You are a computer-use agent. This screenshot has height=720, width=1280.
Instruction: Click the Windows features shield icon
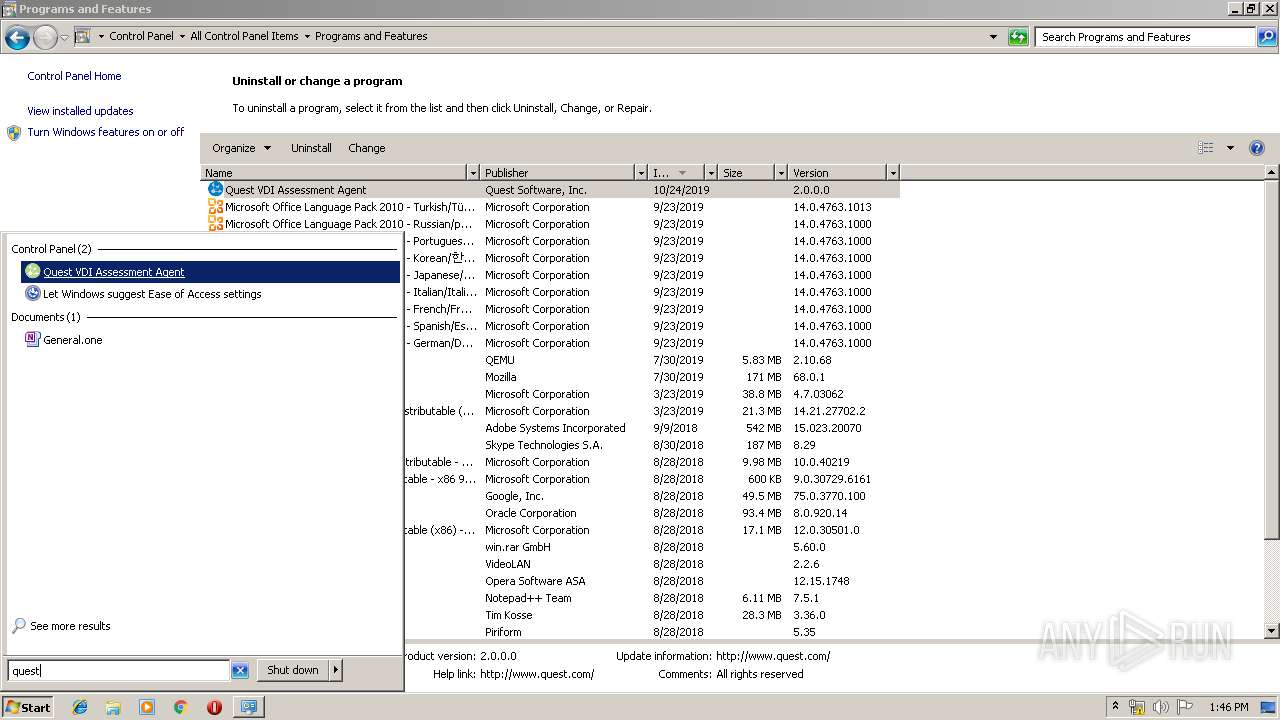point(14,132)
